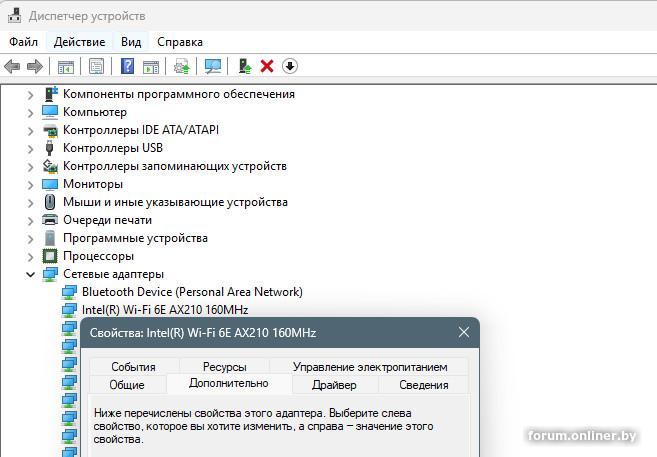Click the black down-arrow toolbar icon
The width and height of the screenshot is (657, 457).
(290, 66)
